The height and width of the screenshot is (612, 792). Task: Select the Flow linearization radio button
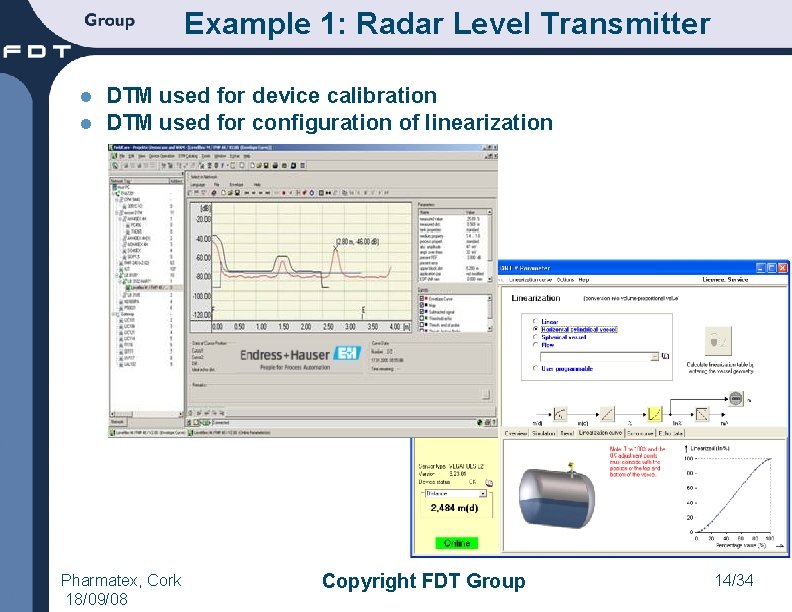[535, 345]
